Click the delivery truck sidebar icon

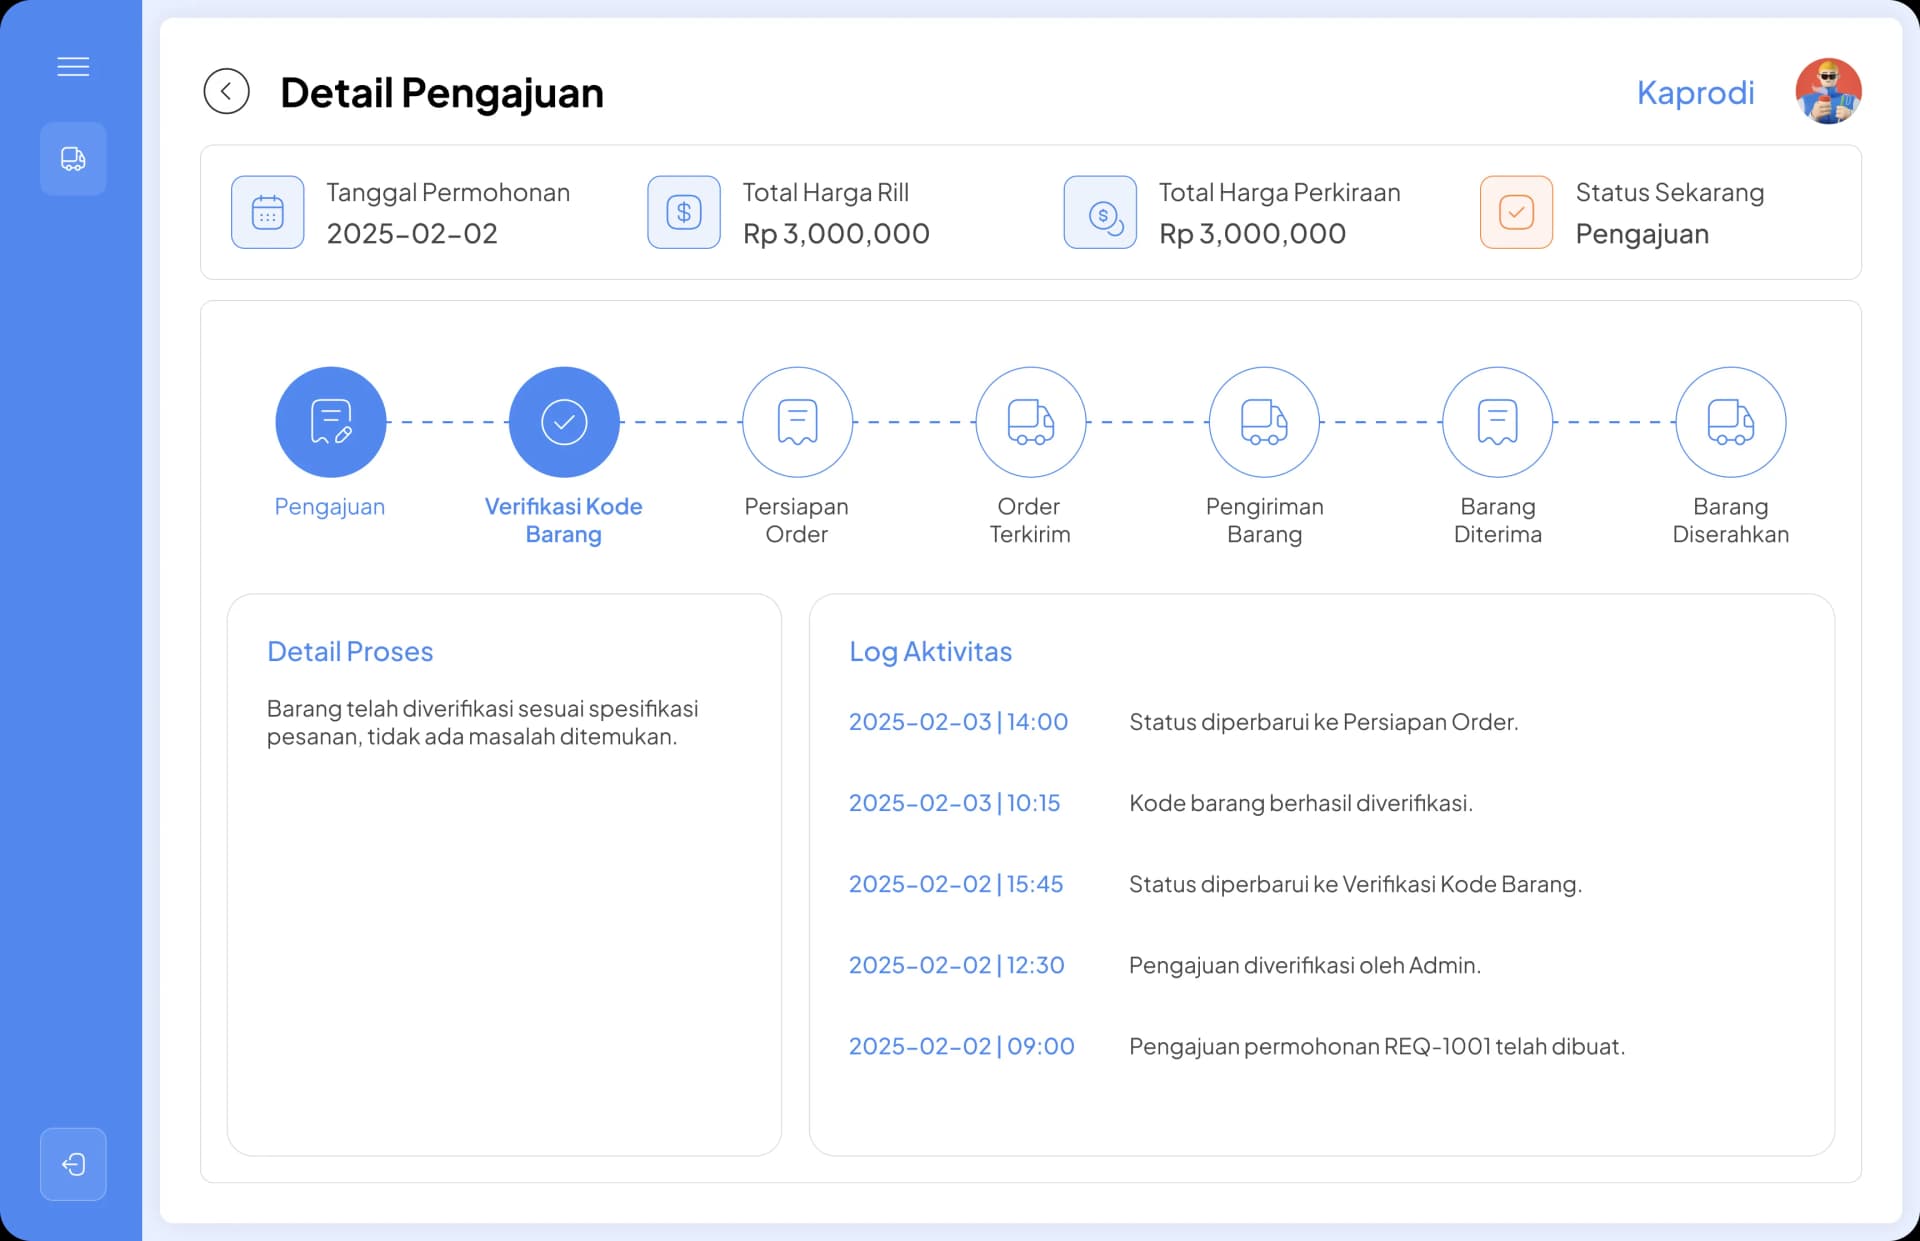(x=73, y=159)
